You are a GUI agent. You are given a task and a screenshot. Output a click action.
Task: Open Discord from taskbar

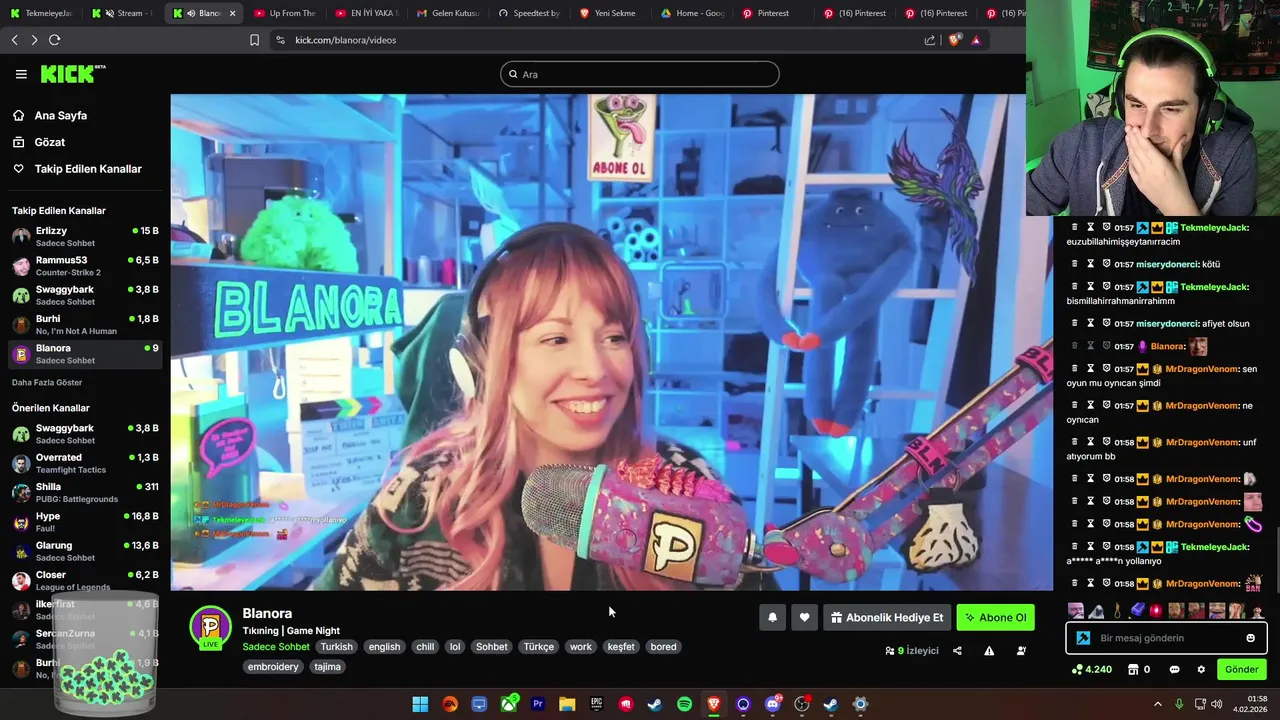coord(772,704)
